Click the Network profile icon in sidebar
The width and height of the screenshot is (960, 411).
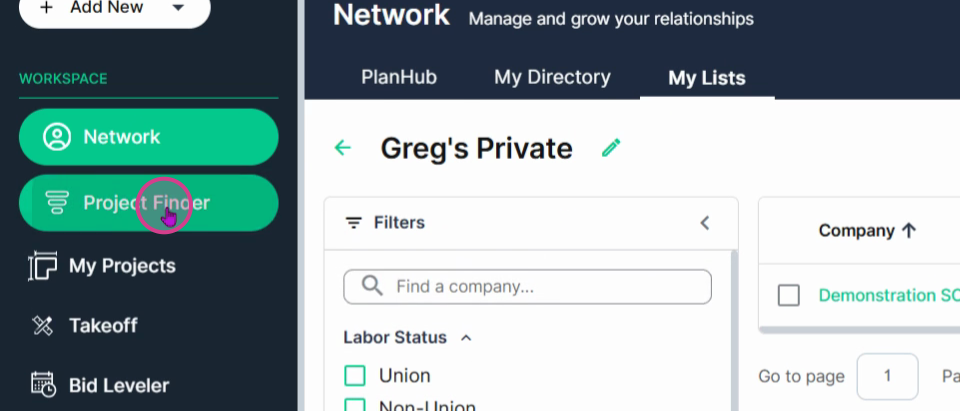click(x=57, y=137)
